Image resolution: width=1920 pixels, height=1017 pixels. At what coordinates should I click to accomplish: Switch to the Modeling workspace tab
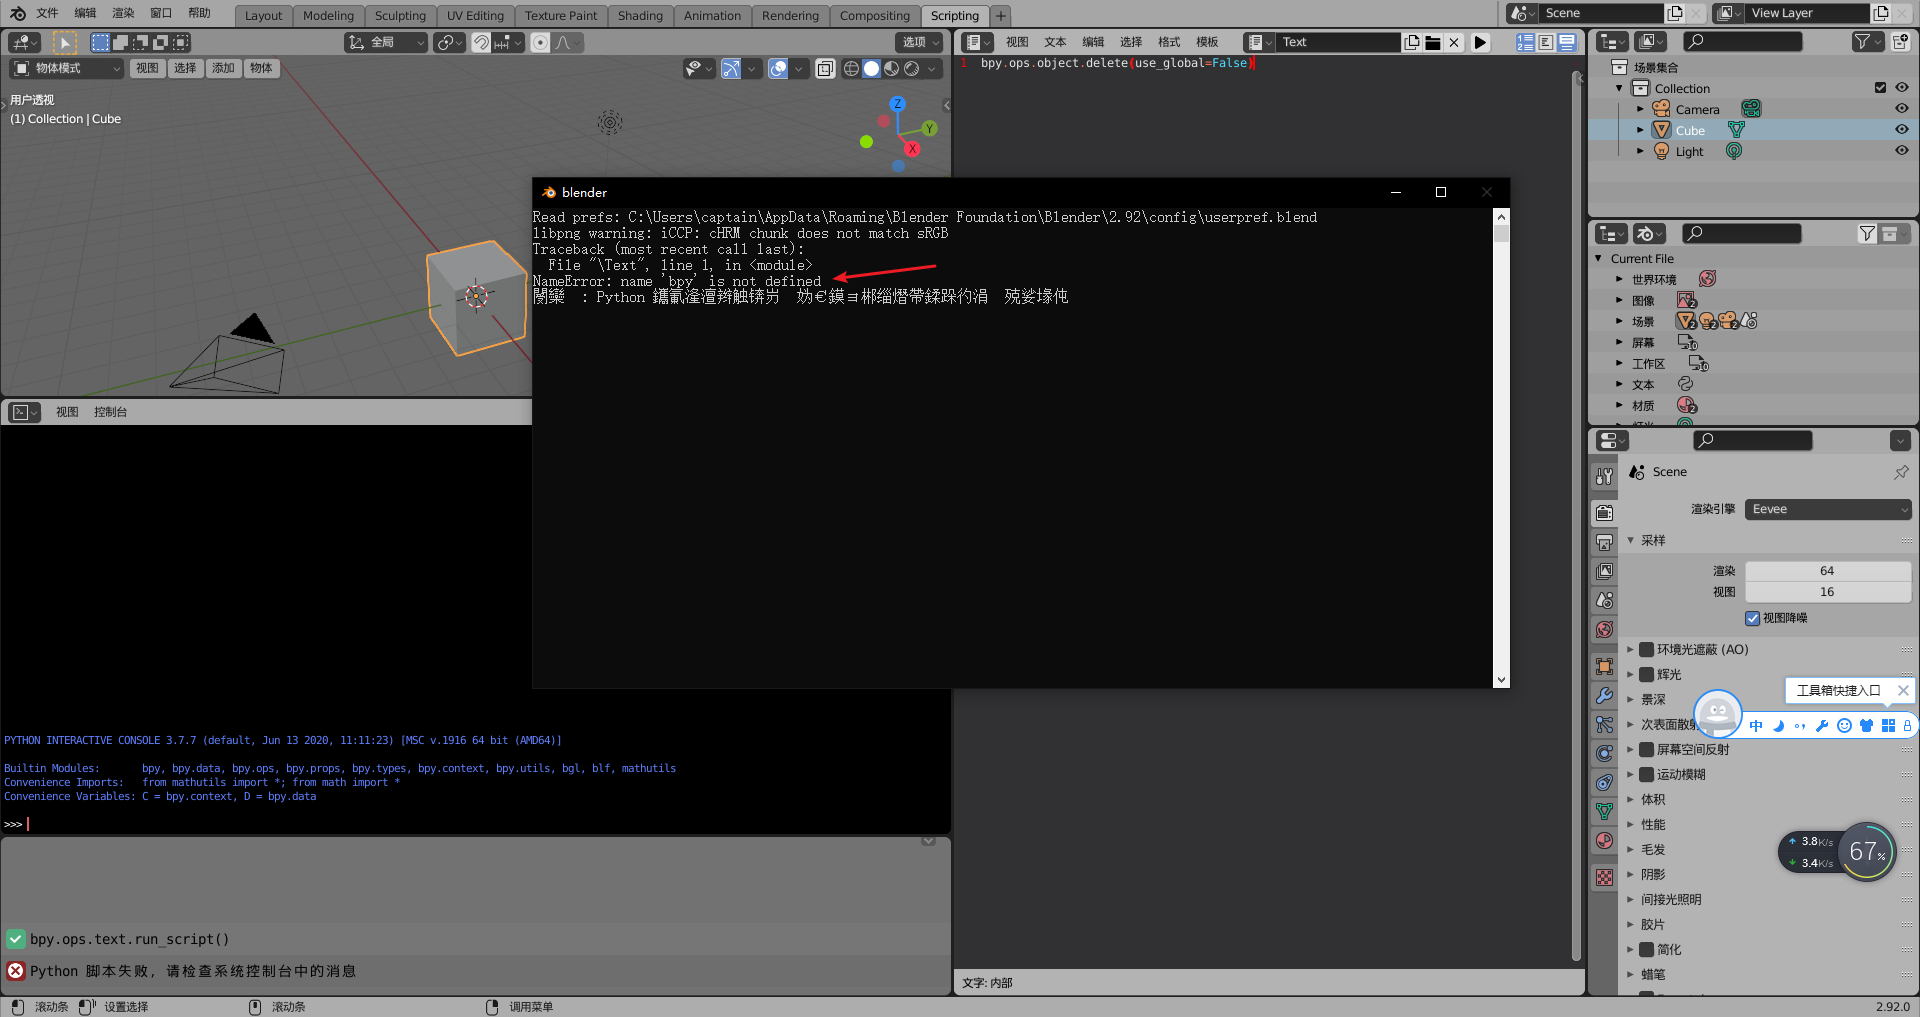coord(328,16)
